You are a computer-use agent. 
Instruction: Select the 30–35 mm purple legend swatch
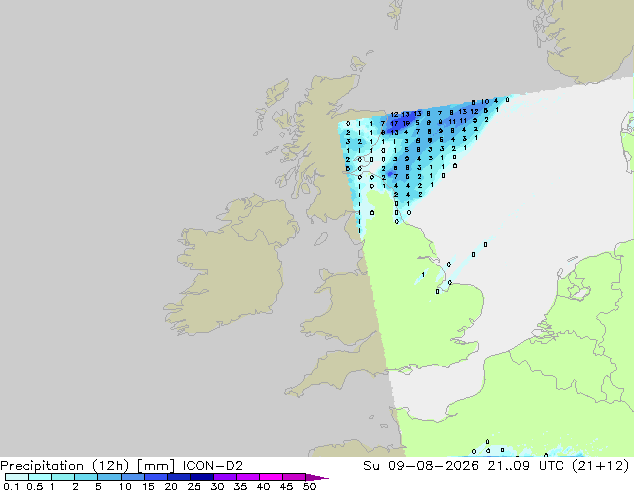click(224, 477)
